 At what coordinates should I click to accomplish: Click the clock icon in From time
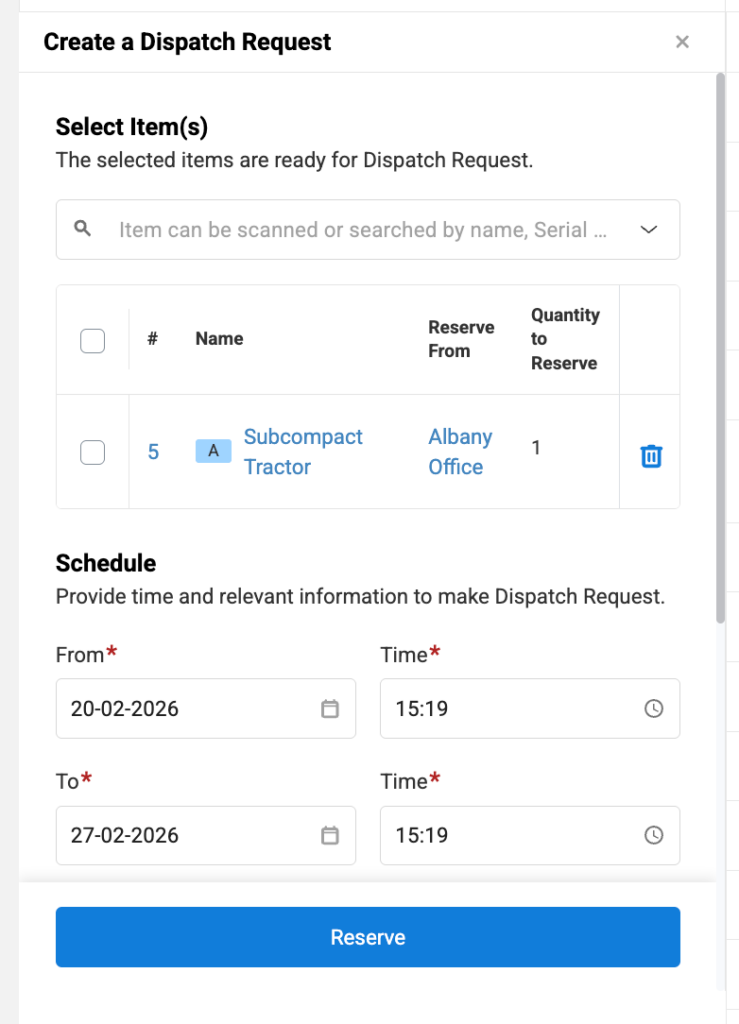pyautogui.click(x=653, y=709)
